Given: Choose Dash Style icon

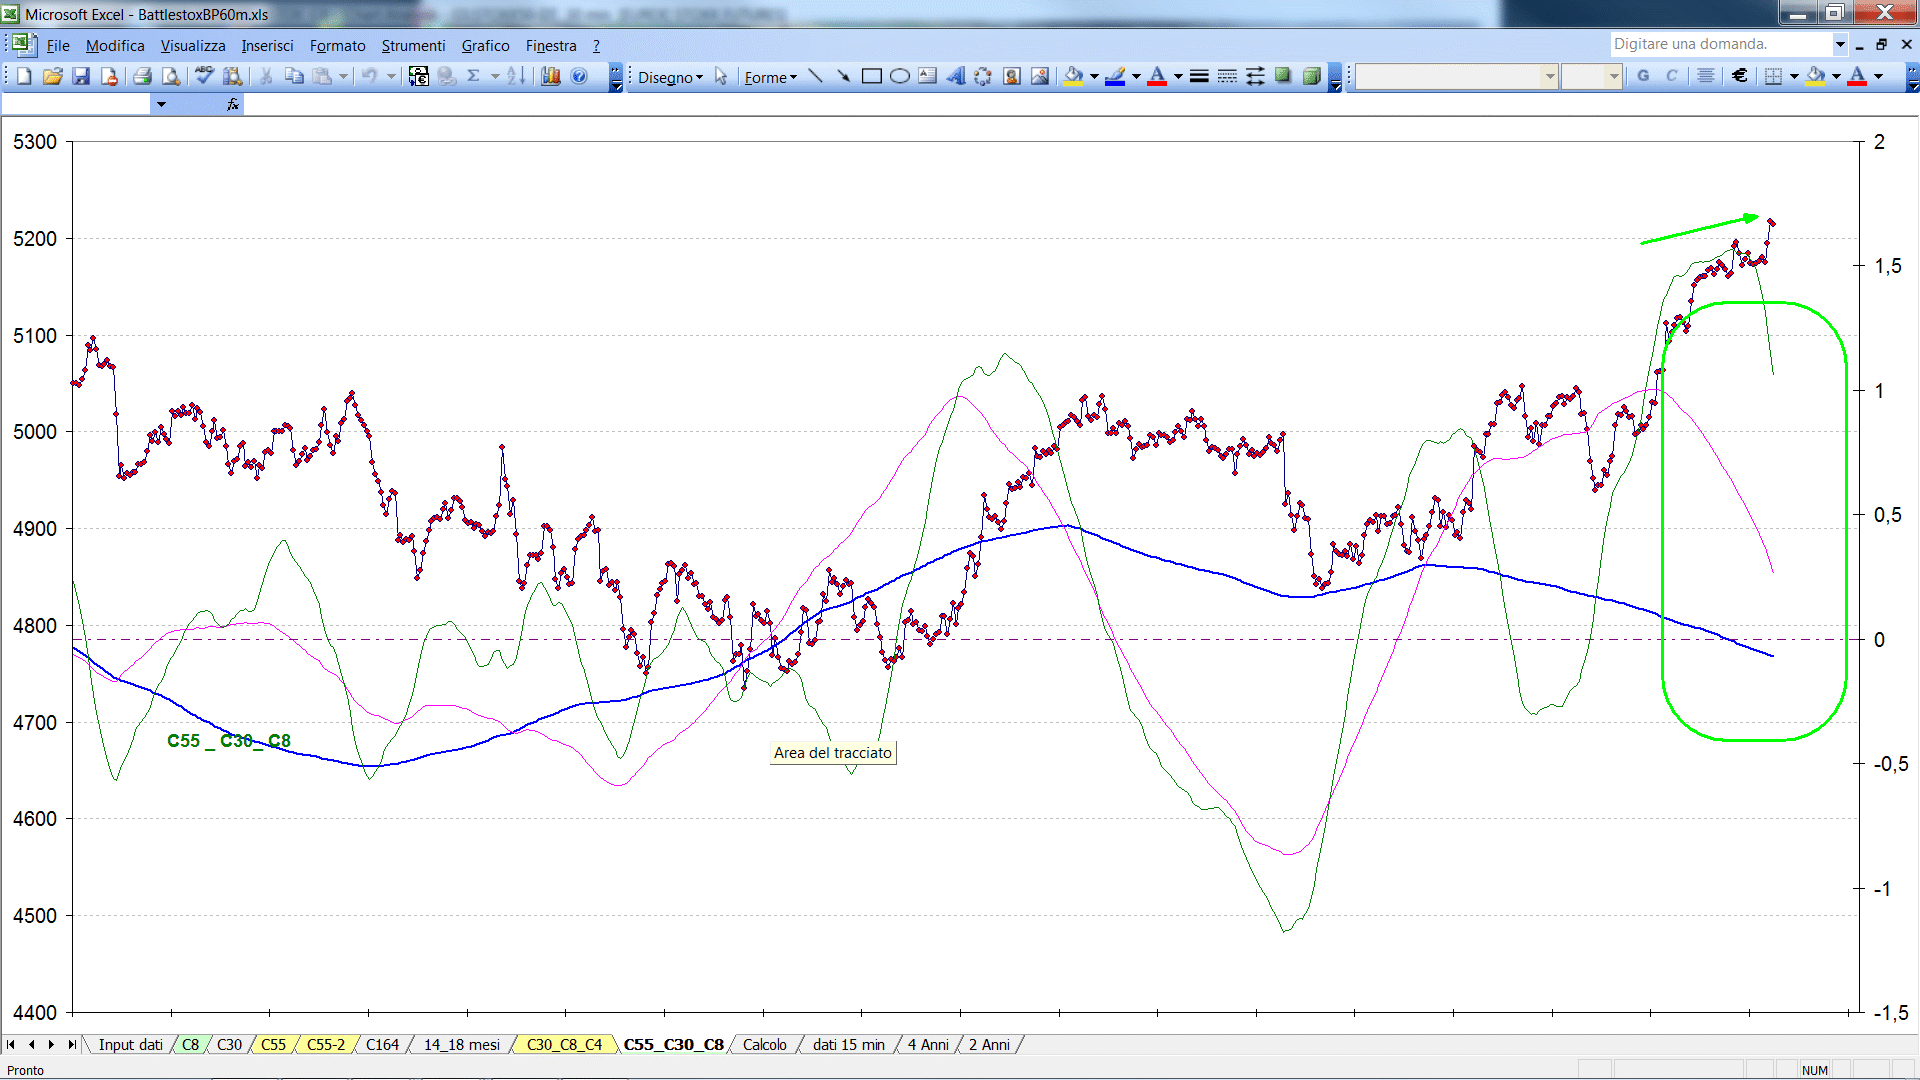Looking at the screenshot, I should coord(1227,76).
